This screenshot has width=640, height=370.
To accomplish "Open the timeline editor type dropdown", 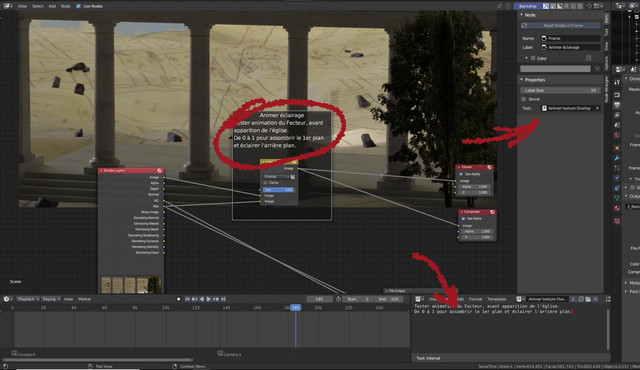I will tap(7, 299).
